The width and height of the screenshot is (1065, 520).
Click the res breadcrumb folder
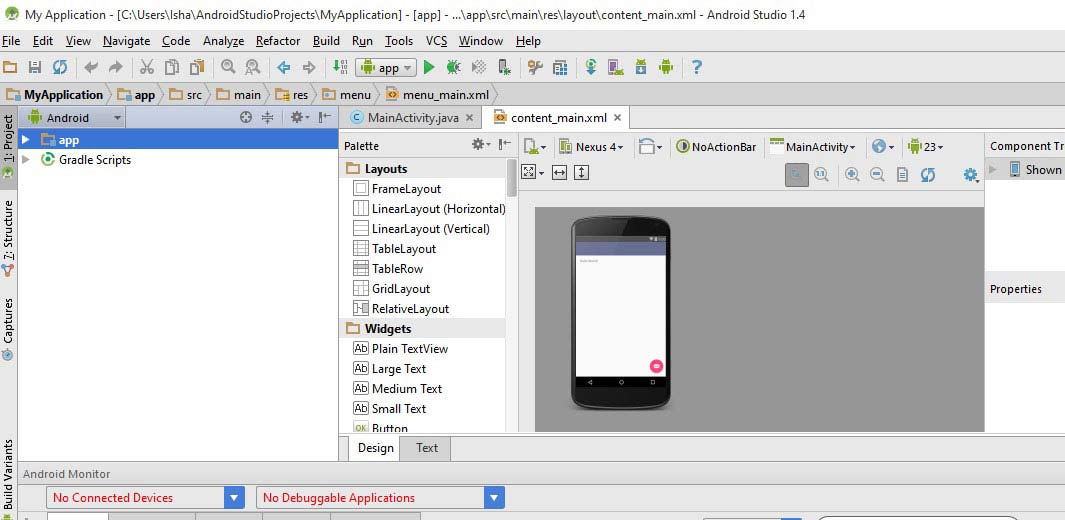[x=292, y=94]
